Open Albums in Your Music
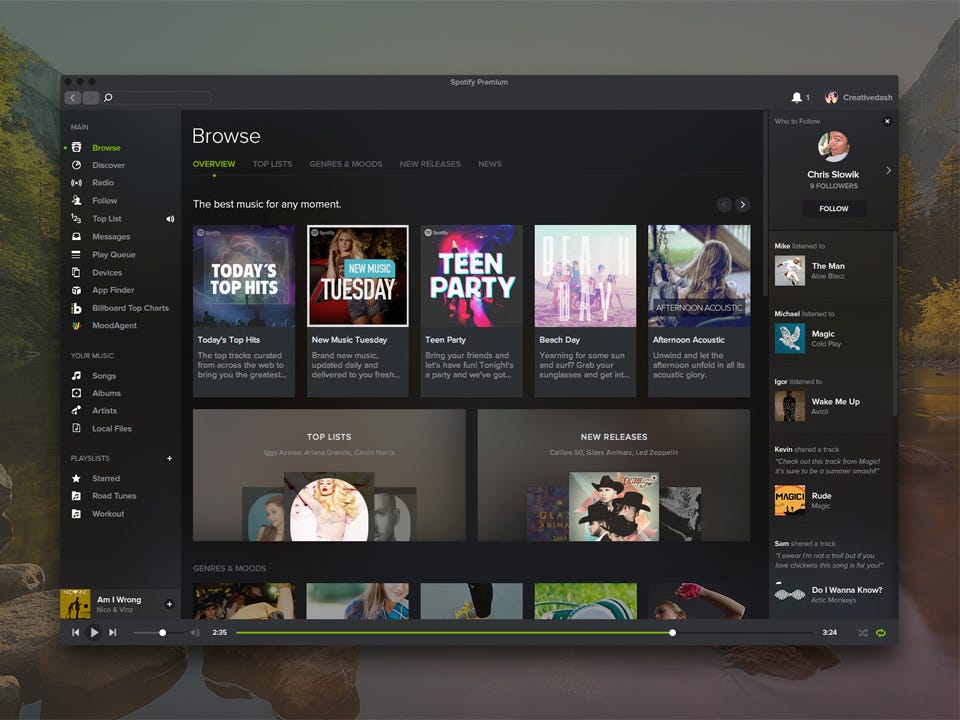This screenshot has height=720, width=960. click(x=107, y=393)
